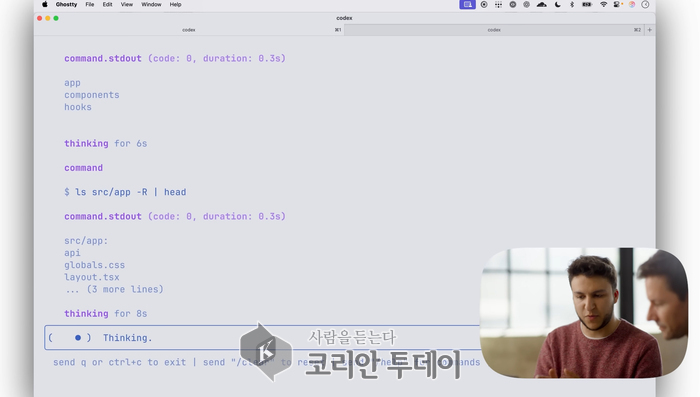Click the "api" output line

(x=72, y=253)
